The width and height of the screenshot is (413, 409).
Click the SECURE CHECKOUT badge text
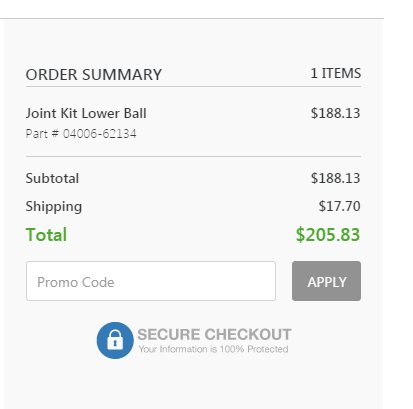214,334
